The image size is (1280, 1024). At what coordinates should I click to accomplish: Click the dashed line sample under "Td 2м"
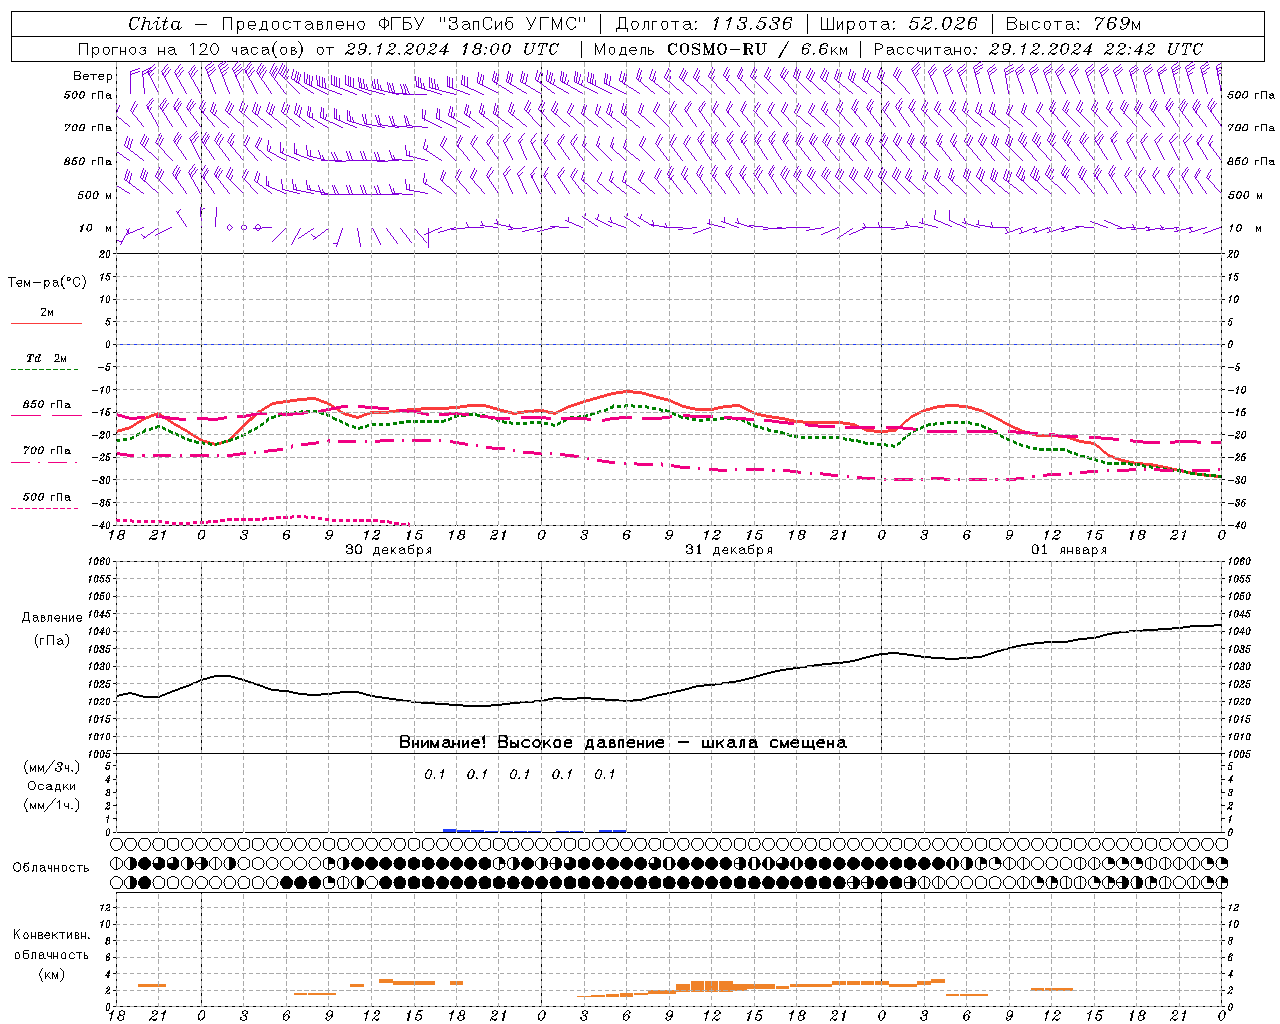[46, 370]
